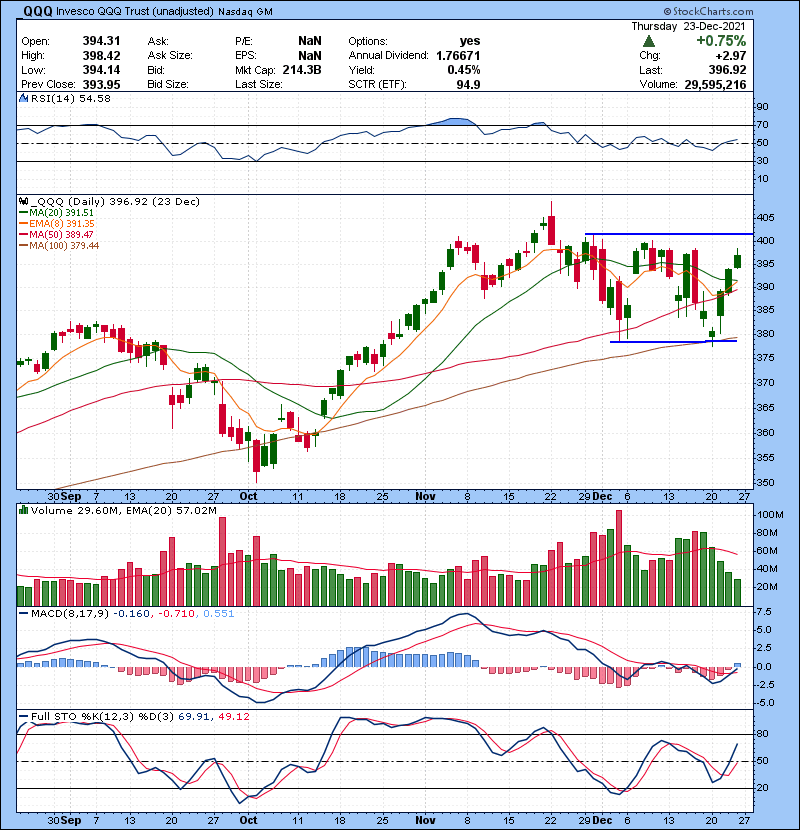The image size is (800, 830).
Task: Click the SCTR (ETF) value 94.9
Action: click(x=469, y=84)
